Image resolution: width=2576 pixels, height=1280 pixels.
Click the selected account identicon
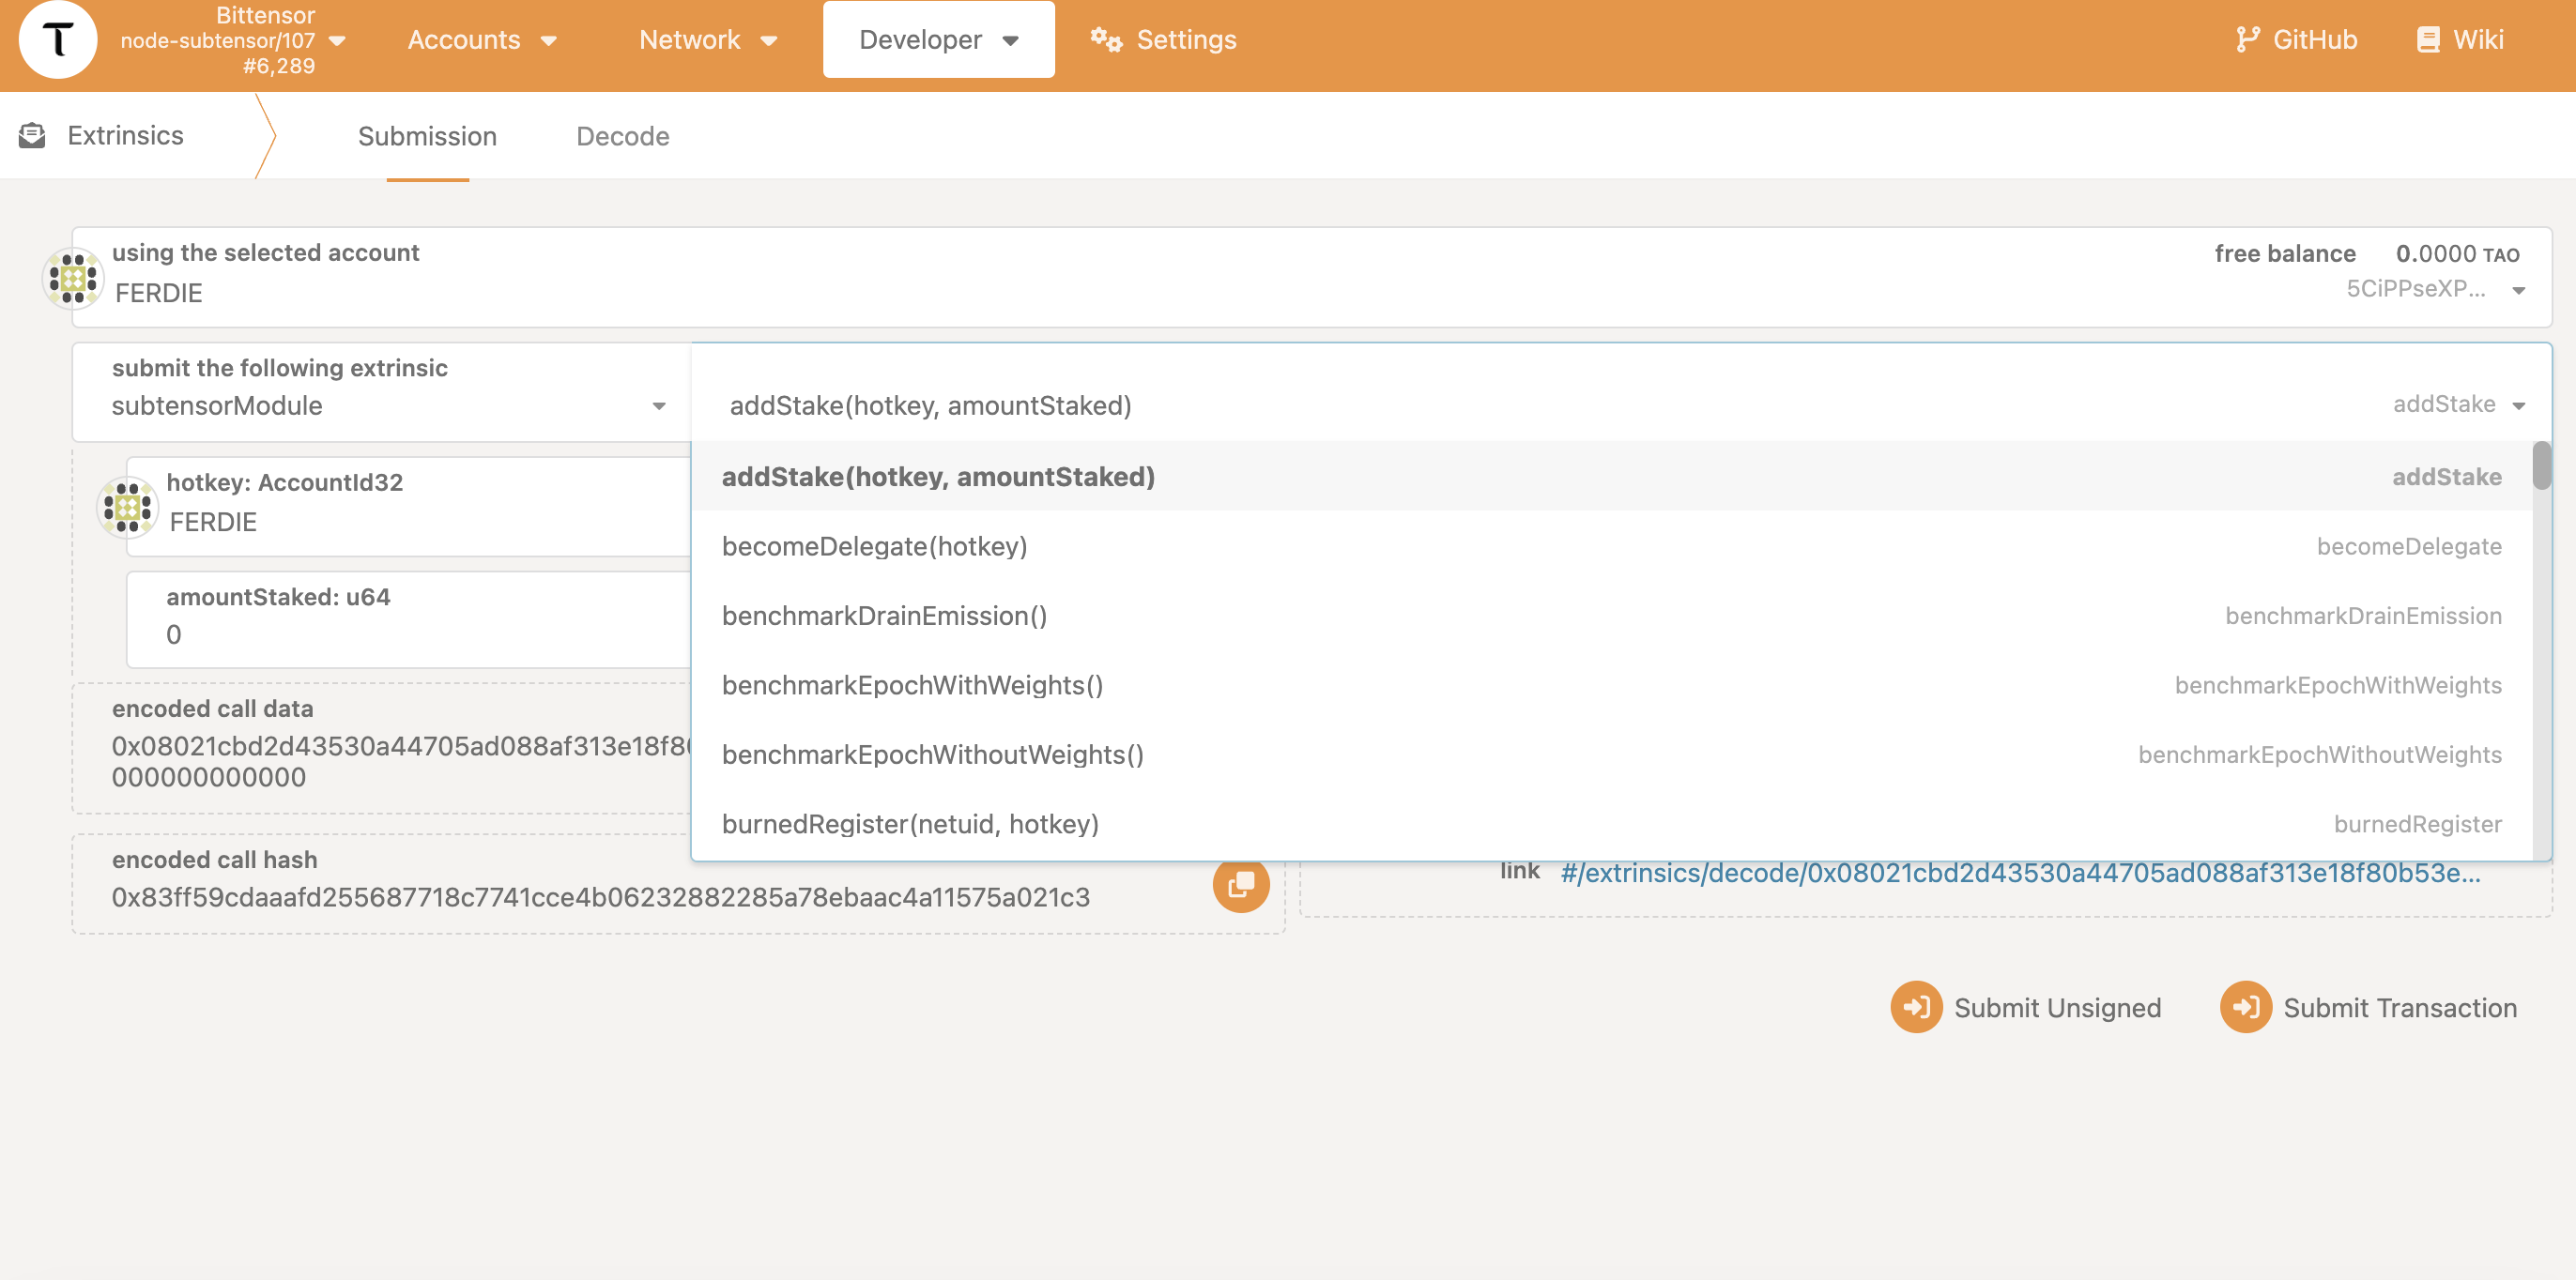tap(73, 278)
